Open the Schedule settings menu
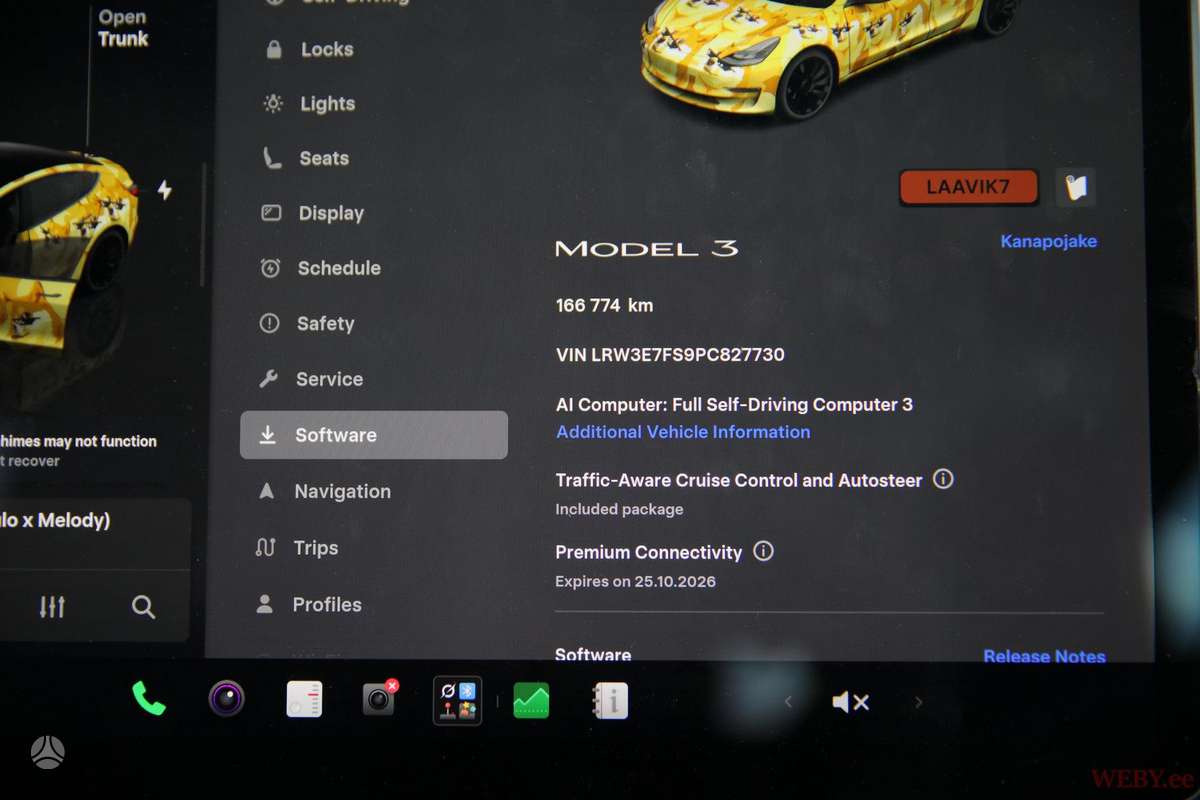 pyautogui.click(x=339, y=268)
